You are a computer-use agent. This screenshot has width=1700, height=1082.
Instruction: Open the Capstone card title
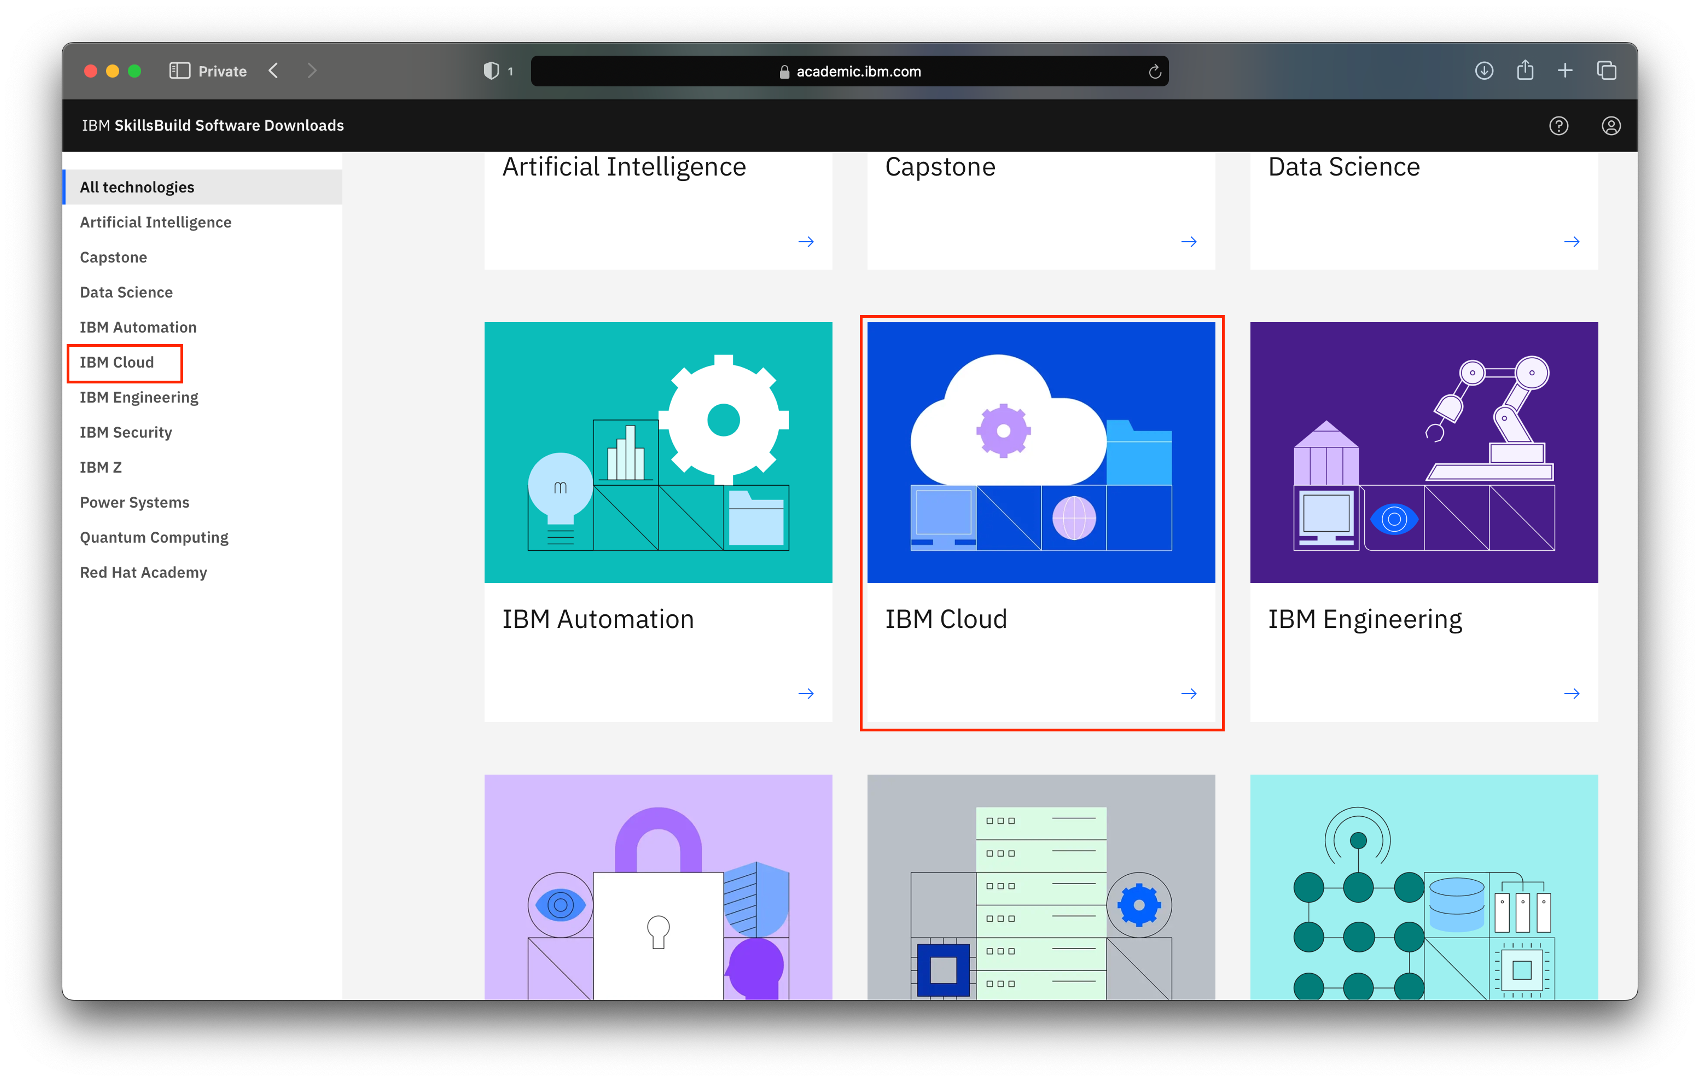click(940, 167)
